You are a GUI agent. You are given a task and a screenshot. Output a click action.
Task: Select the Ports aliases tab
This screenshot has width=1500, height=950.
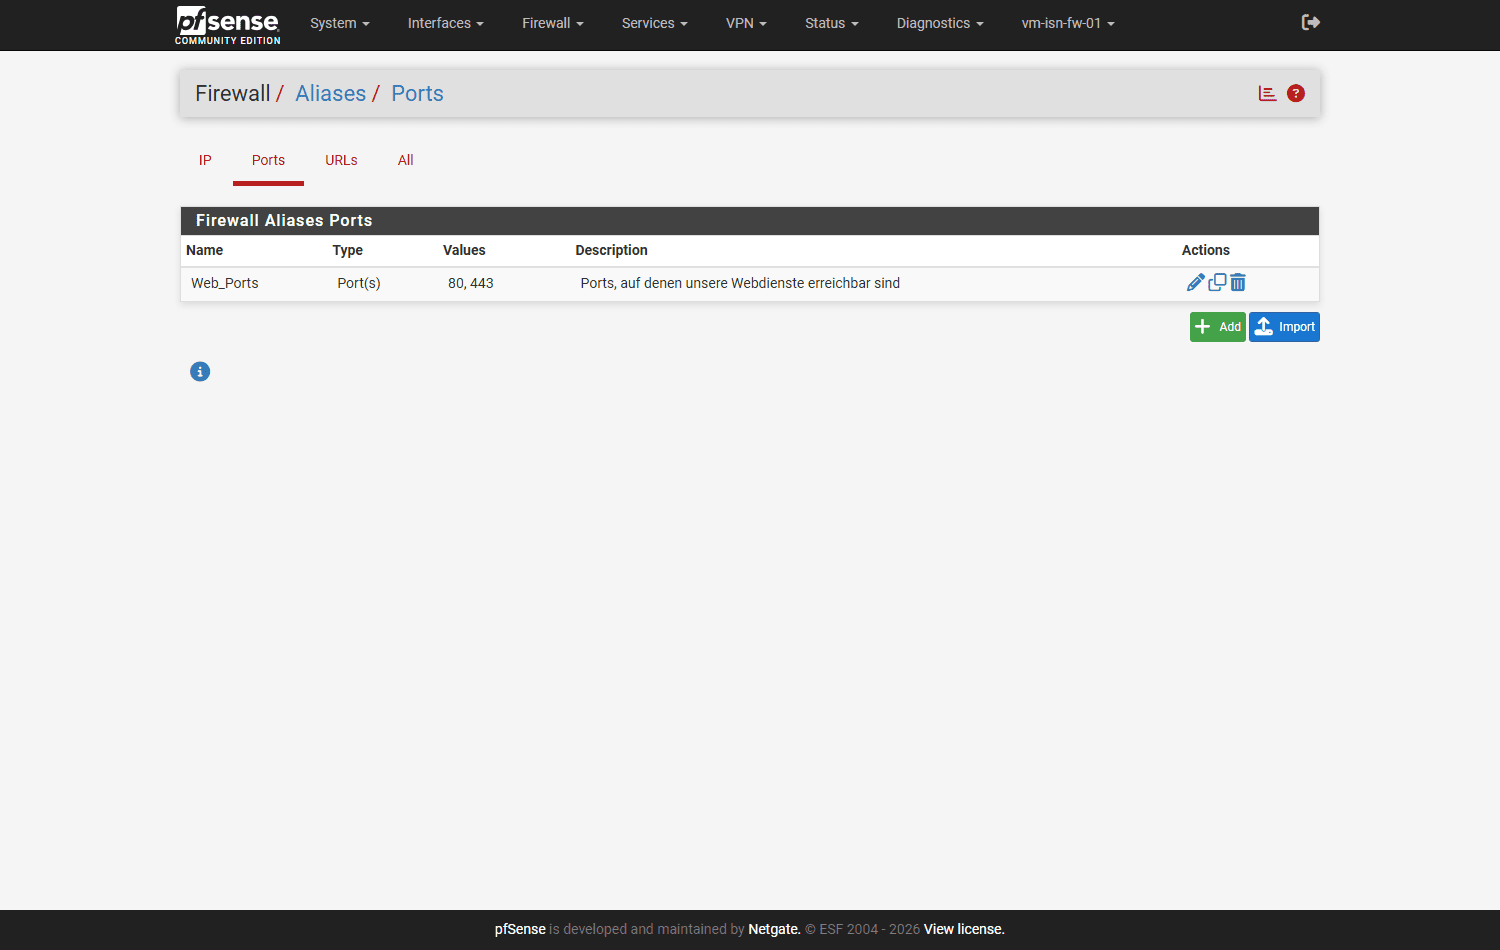tap(268, 160)
